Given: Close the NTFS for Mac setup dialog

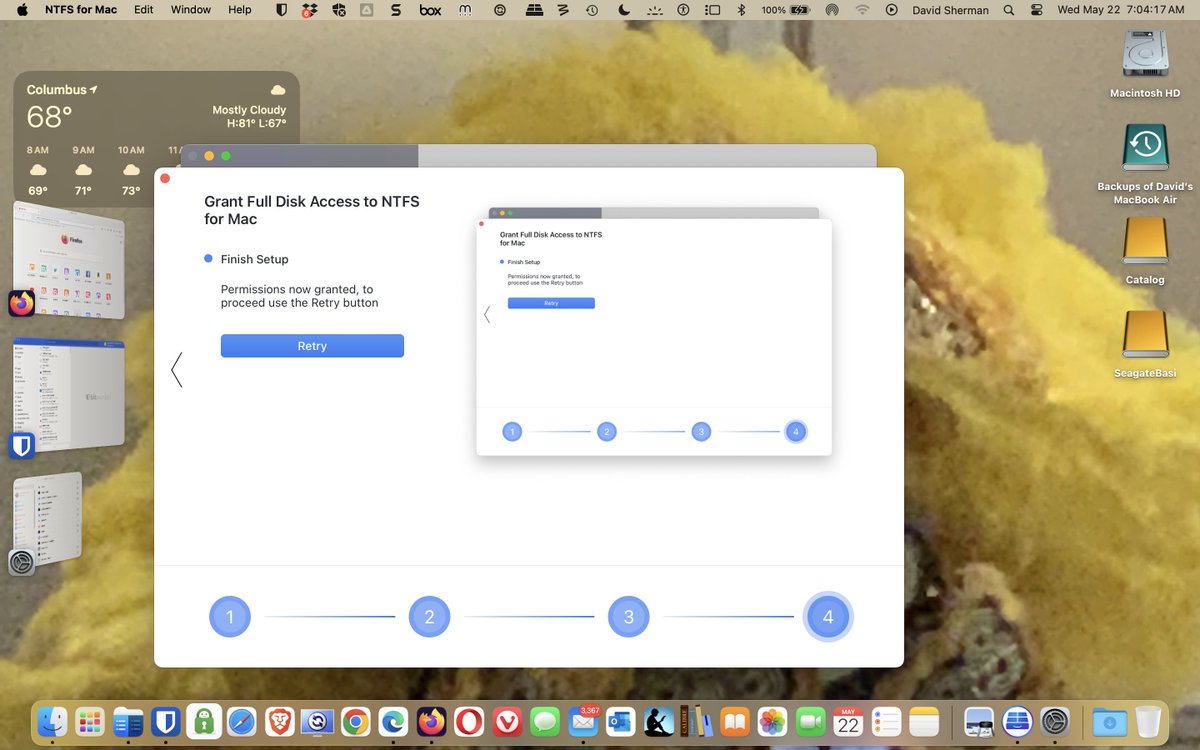Looking at the screenshot, I should 165,179.
